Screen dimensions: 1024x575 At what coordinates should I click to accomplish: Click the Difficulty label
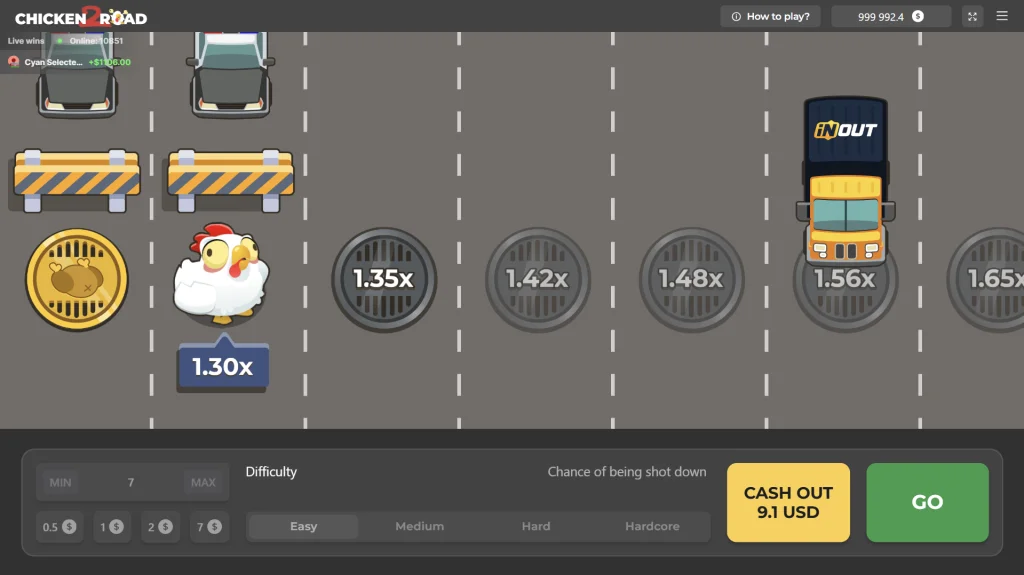[271, 472]
